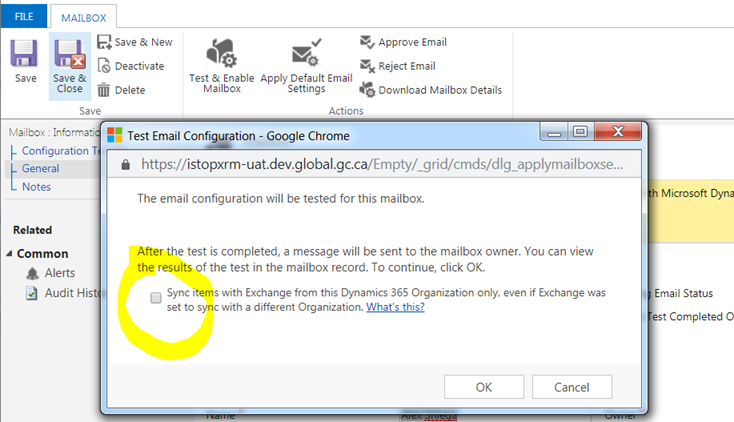Download Mailbox Details from ribbon
The height and width of the screenshot is (422, 734).
coord(430,90)
